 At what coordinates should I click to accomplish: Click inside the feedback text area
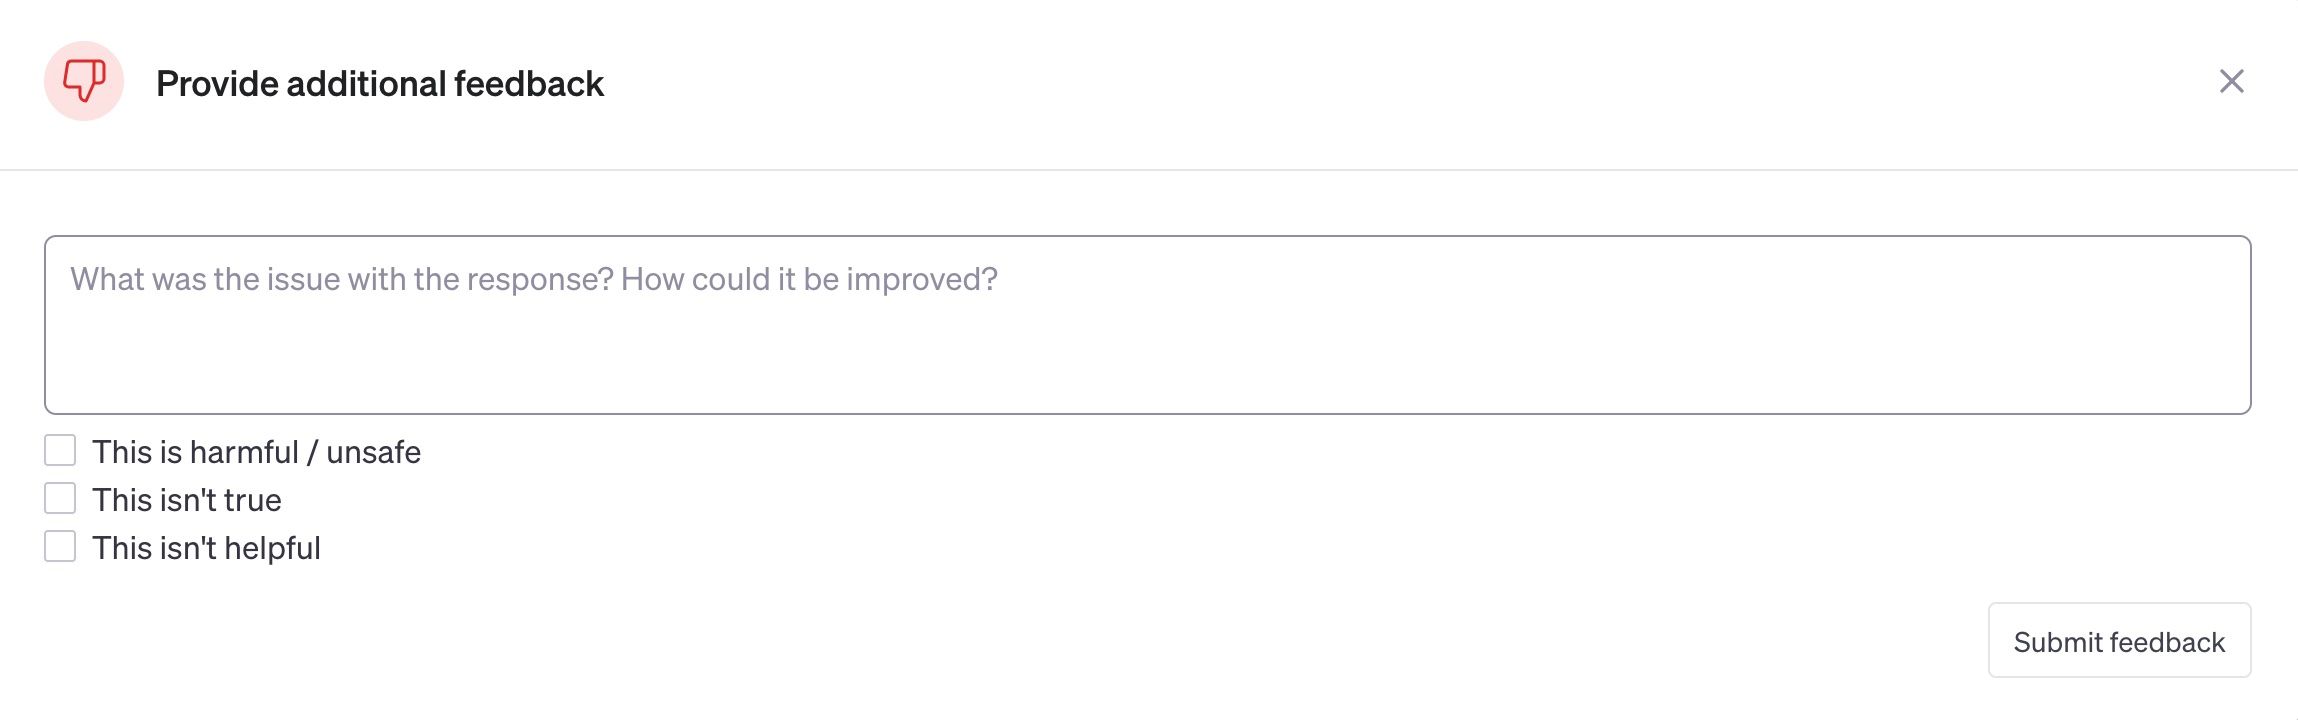click(1148, 322)
